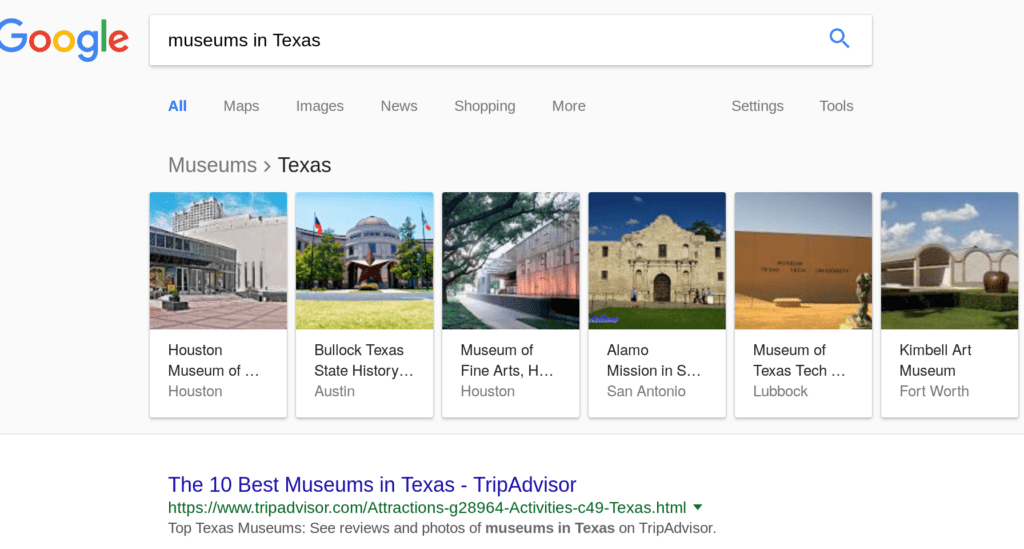
Task: Open Houston Museum of Natural Science photo
Action: tap(218, 260)
